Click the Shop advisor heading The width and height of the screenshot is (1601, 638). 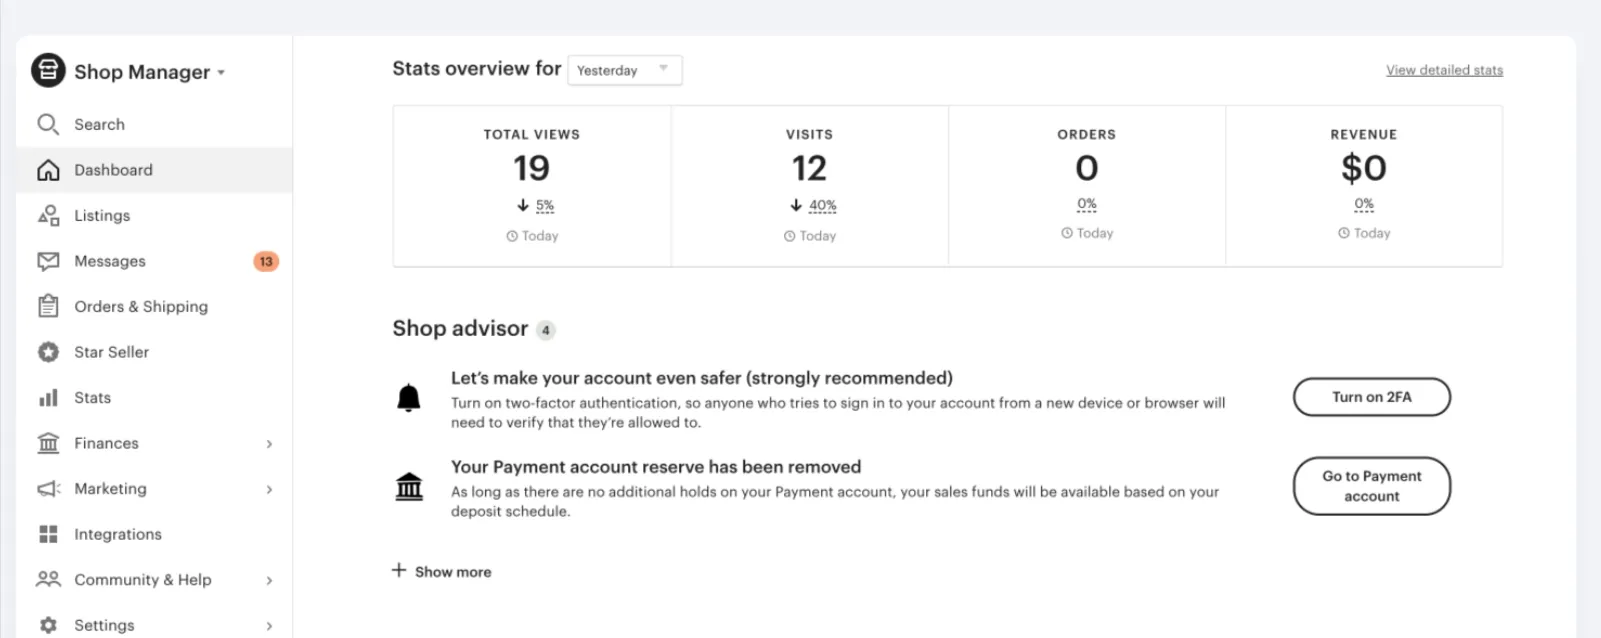click(x=460, y=329)
